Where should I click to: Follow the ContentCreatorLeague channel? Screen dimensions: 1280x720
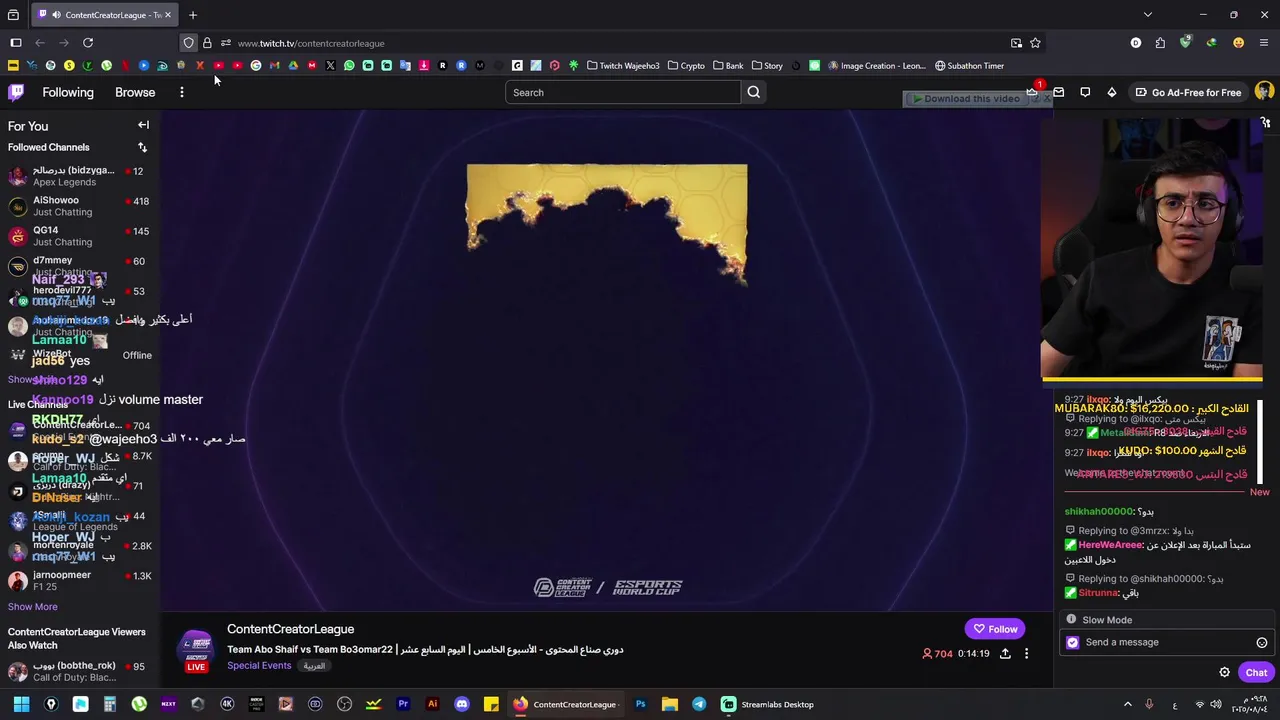click(995, 629)
